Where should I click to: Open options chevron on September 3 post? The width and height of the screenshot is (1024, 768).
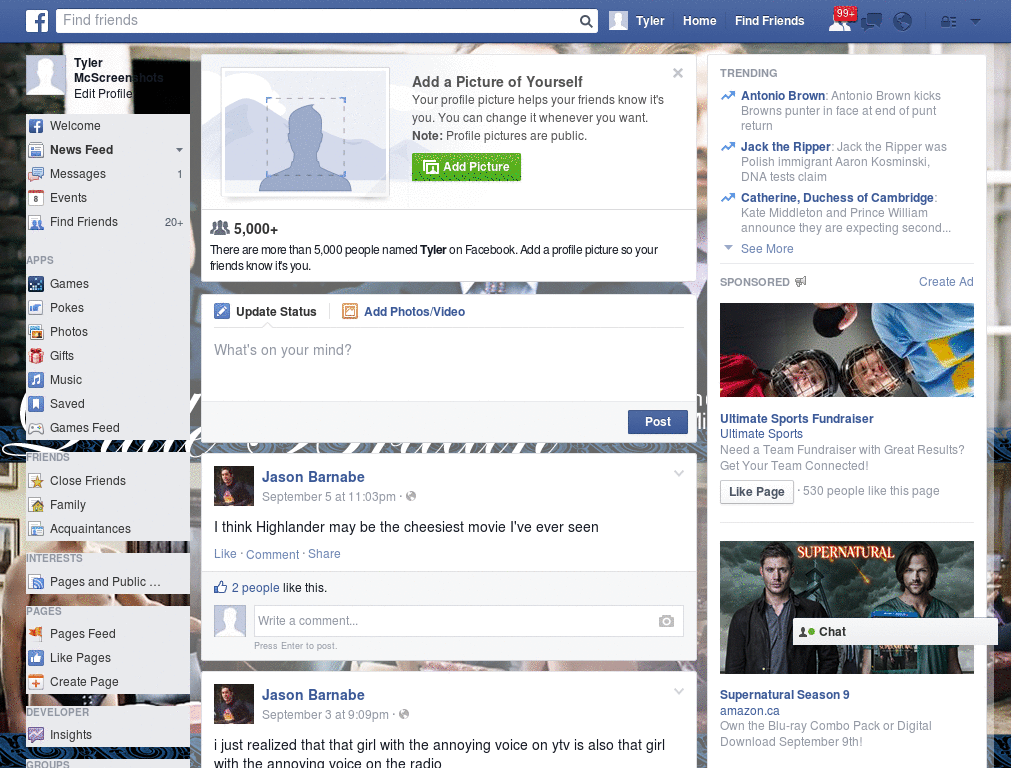coord(679,692)
